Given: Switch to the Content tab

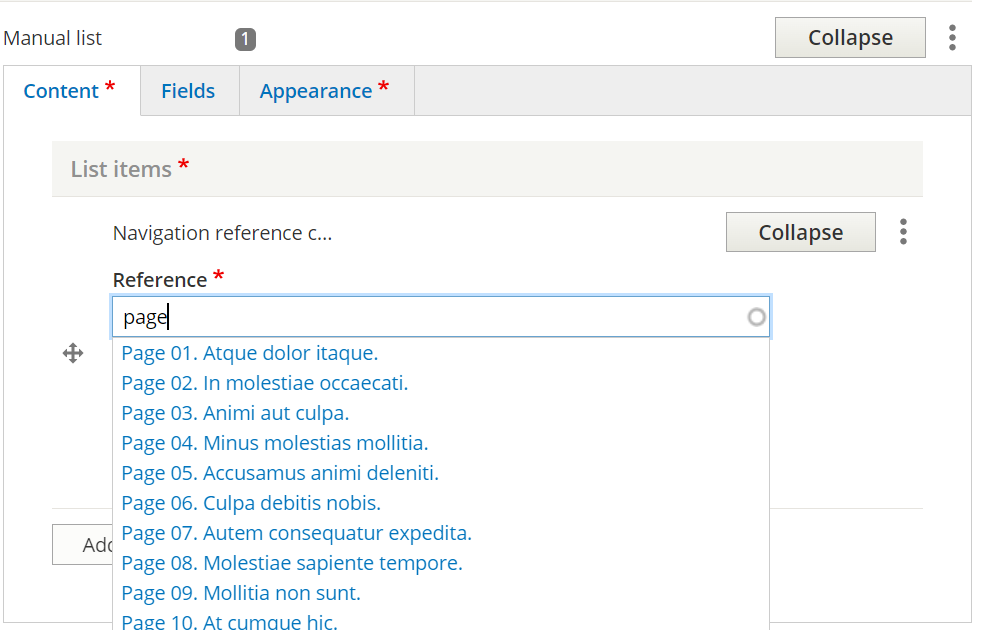Looking at the screenshot, I should click(x=69, y=91).
